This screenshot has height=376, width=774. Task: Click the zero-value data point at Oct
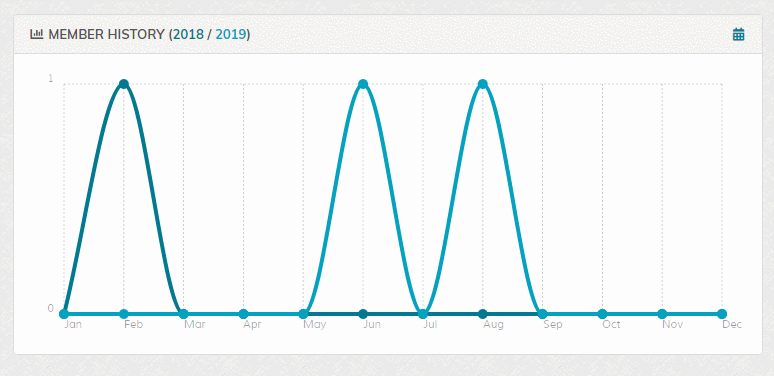point(602,314)
